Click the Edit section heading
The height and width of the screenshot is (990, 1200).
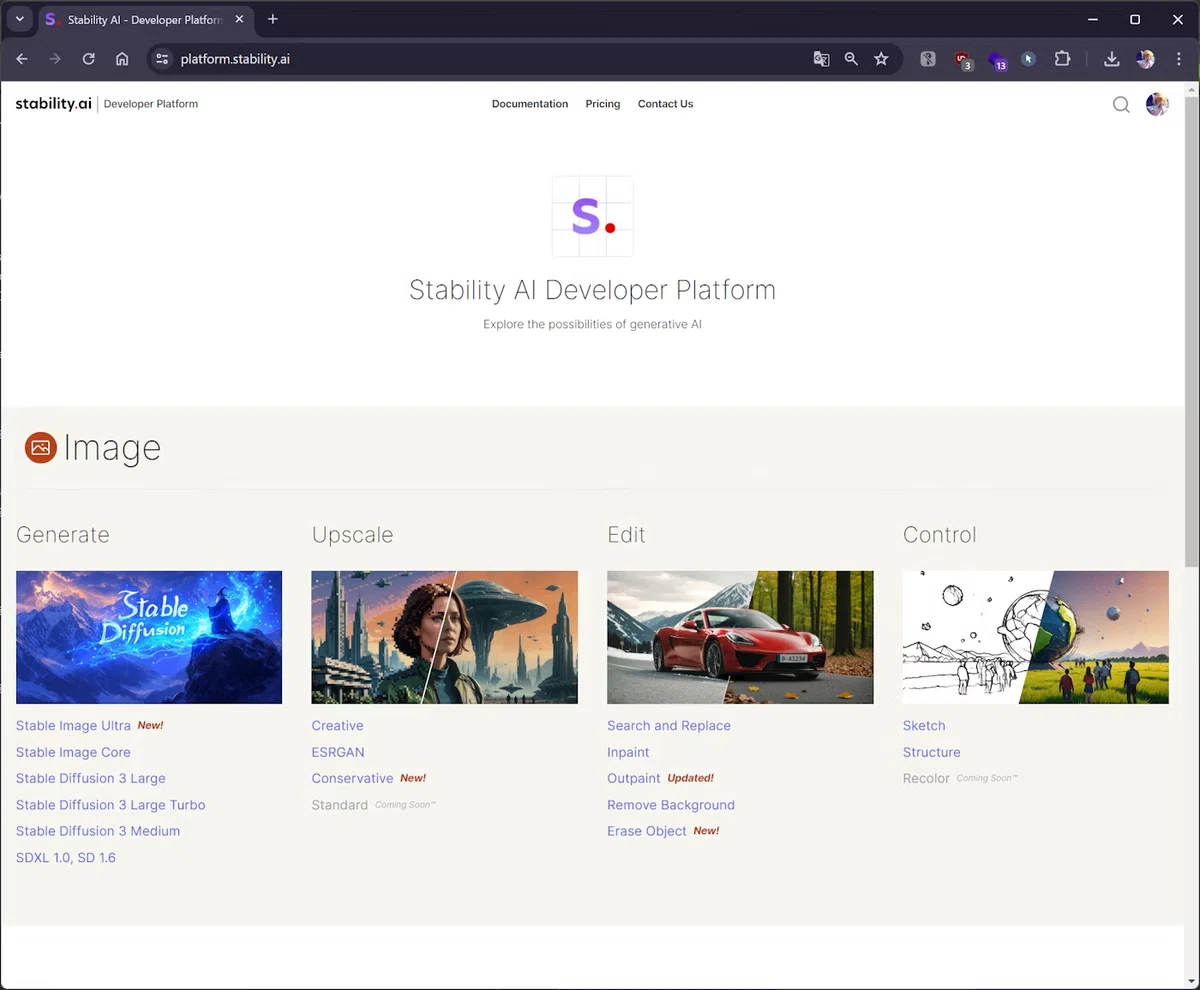626,535
